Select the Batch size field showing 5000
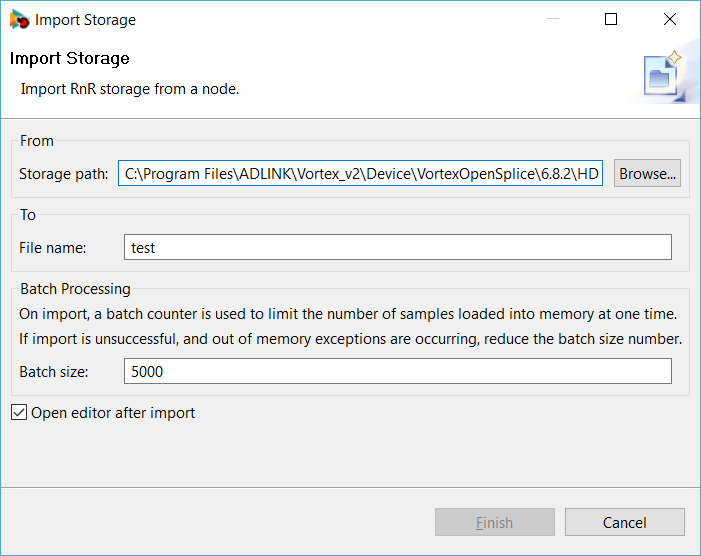Image resolution: width=701 pixels, height=556 pixels. pyautogui.click(x=397, y=371)
